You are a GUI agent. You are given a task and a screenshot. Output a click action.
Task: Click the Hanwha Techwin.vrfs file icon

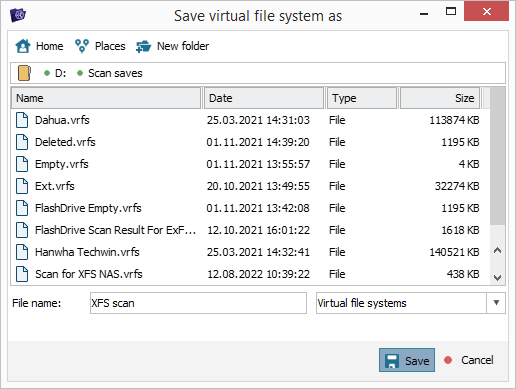(22, 252)
